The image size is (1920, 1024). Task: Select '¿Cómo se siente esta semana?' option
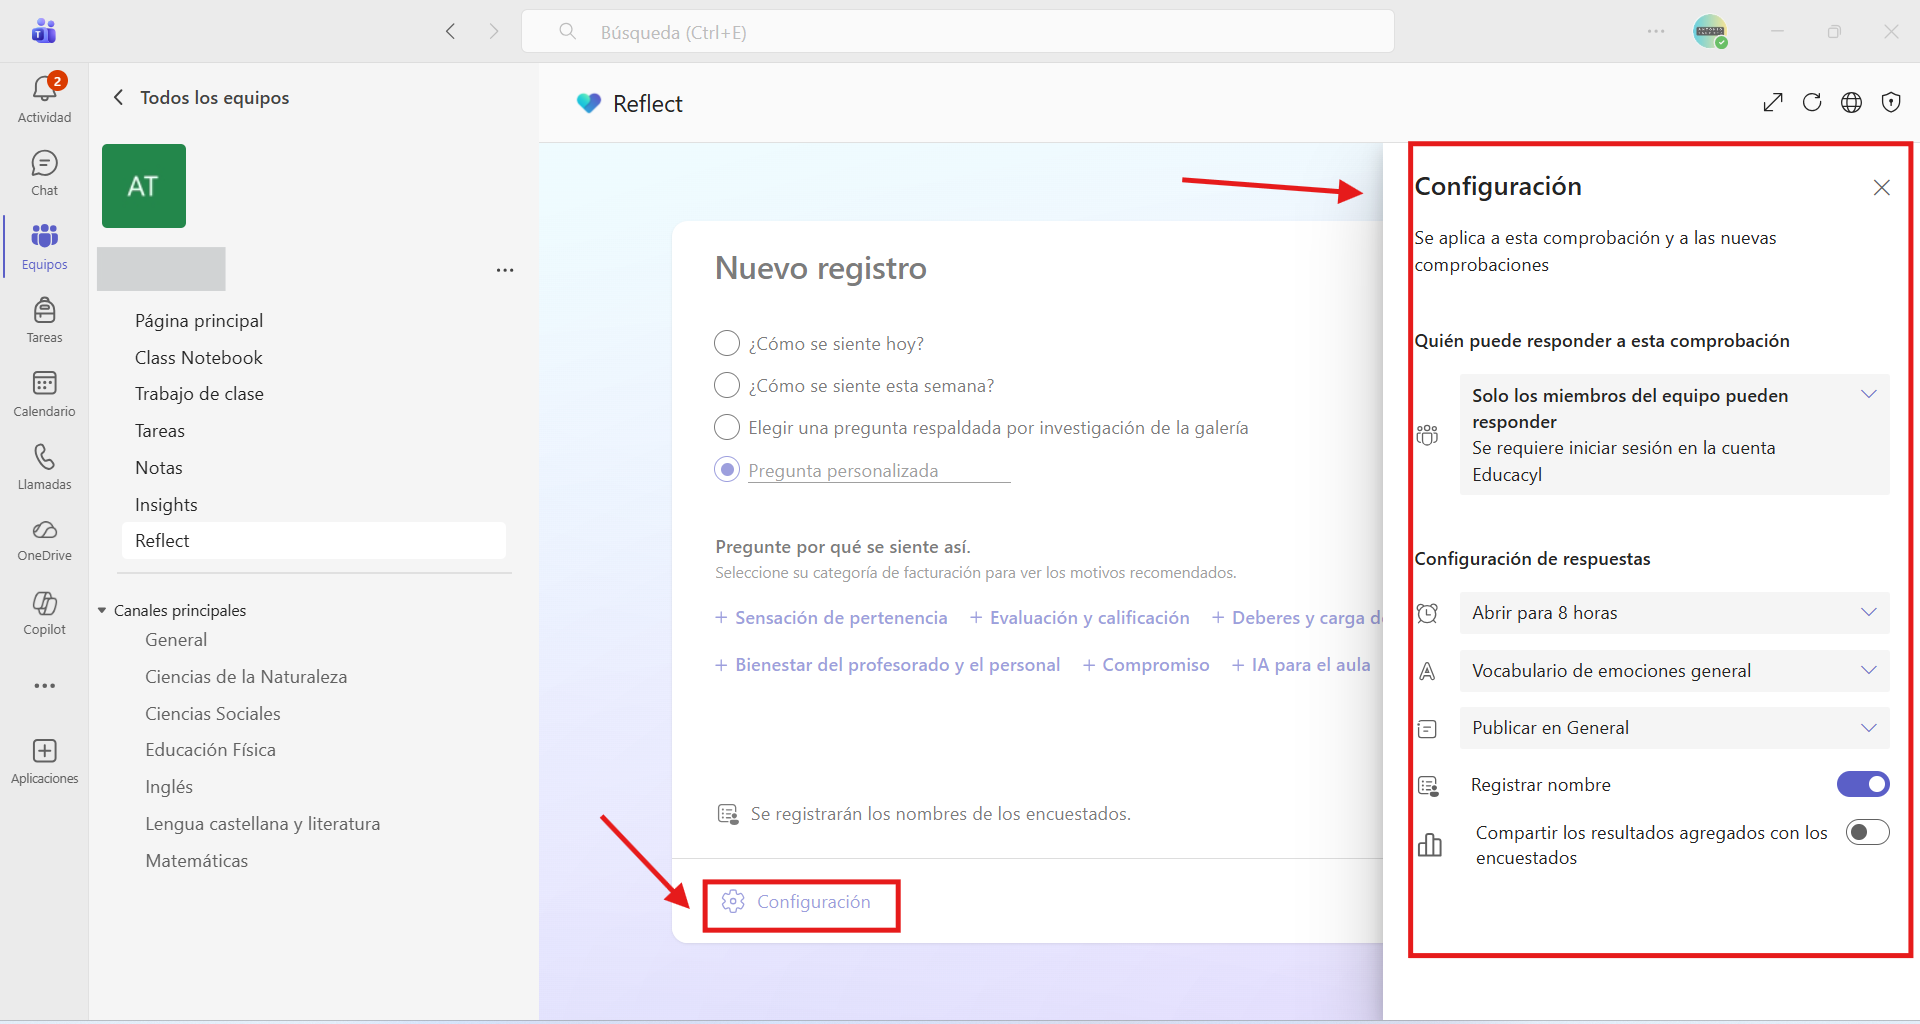point(727,385)
